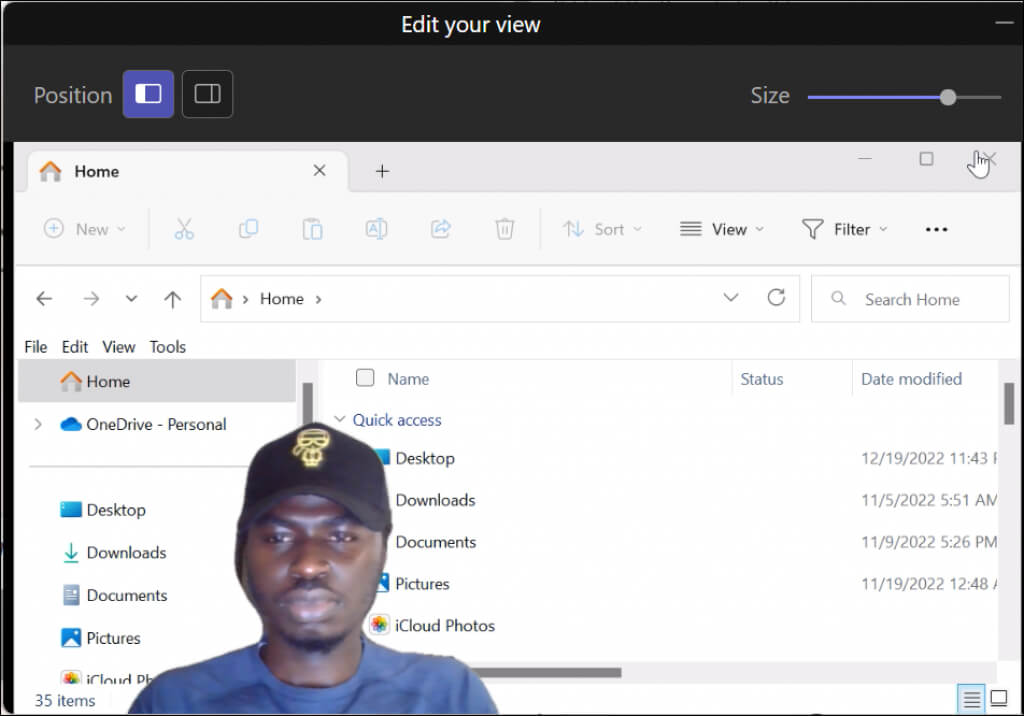Click the Cut scissors icon

pyautogui.click(x=184, y=229)
